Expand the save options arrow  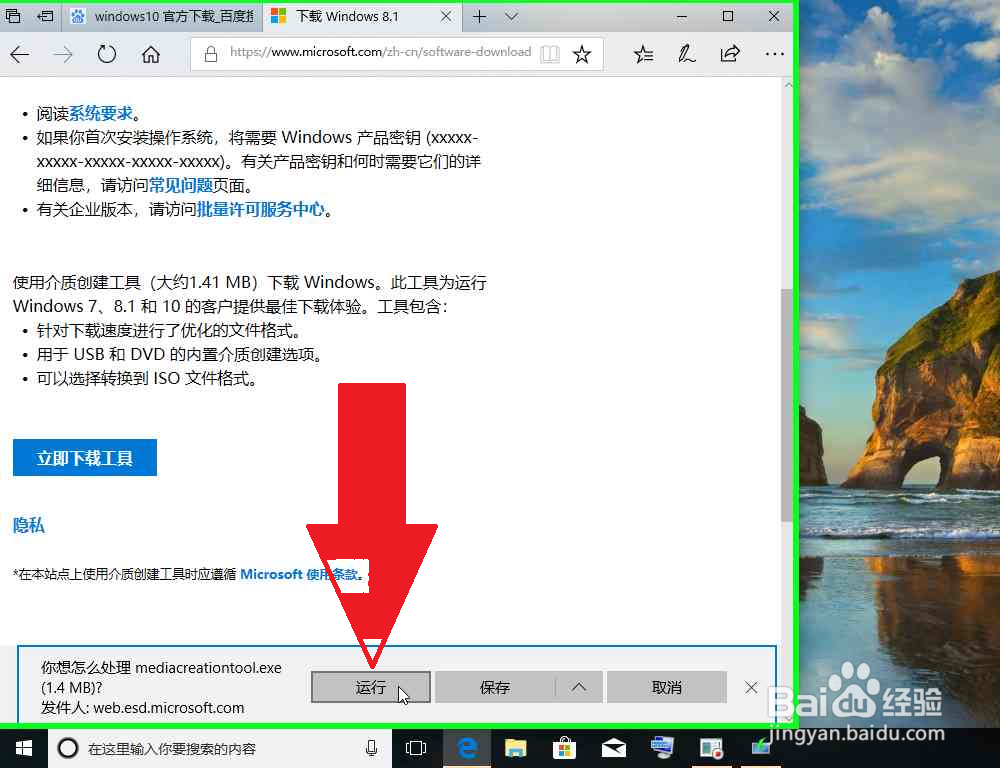(x=579, y=687)
